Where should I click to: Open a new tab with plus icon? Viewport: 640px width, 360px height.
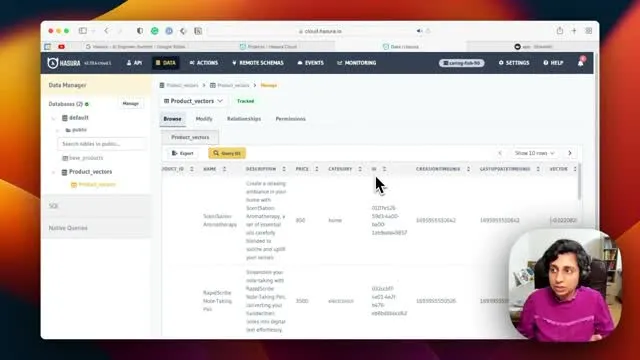click(x=574, y=31)
